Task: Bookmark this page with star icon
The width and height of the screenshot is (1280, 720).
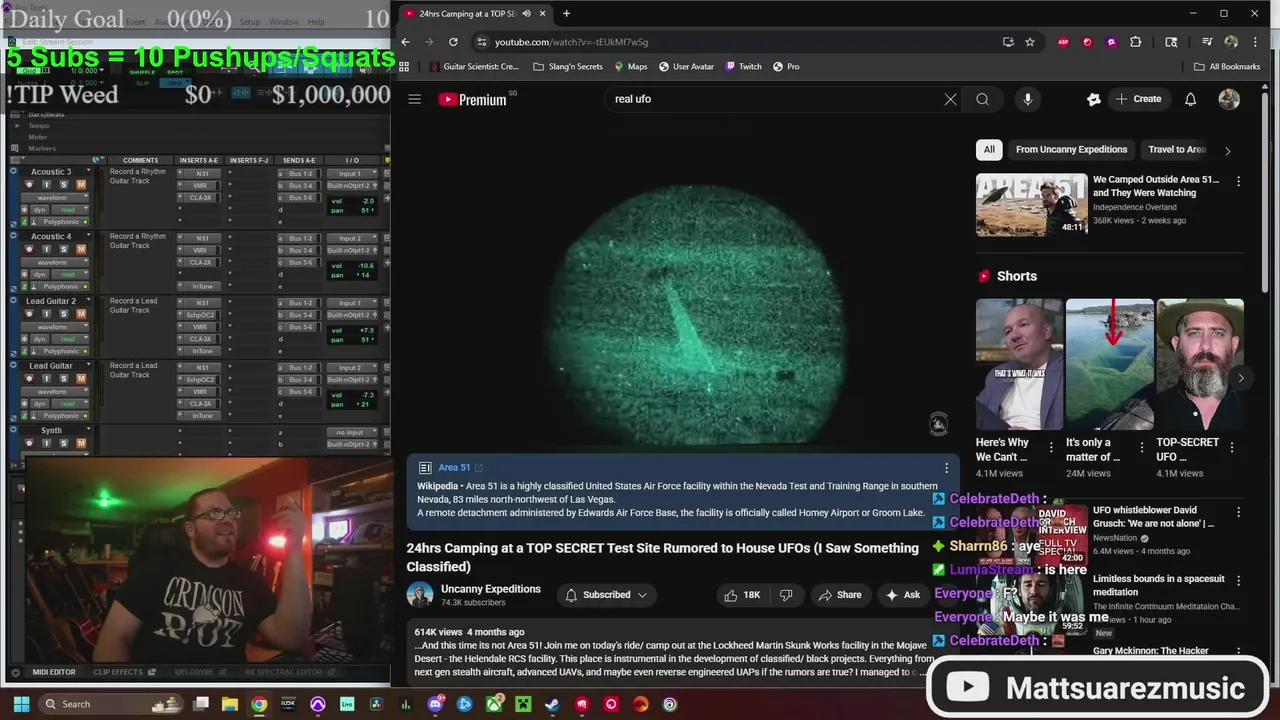Action: tap(1030, 42)
